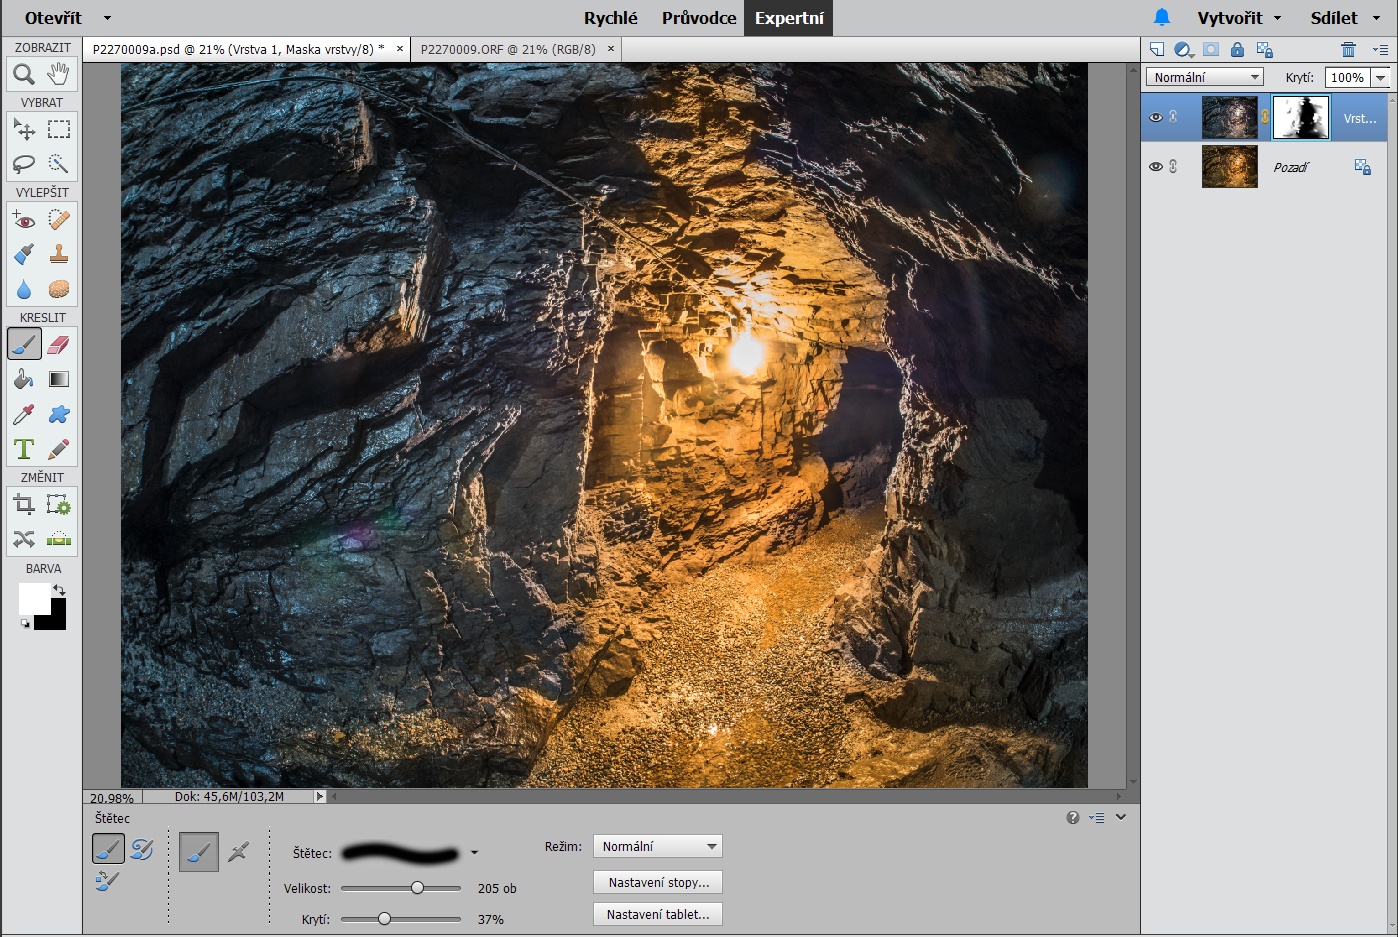The image size is (1398, 937).
Task: Hide the Vrstva 1 layer
Action: tap(1156, 117)
